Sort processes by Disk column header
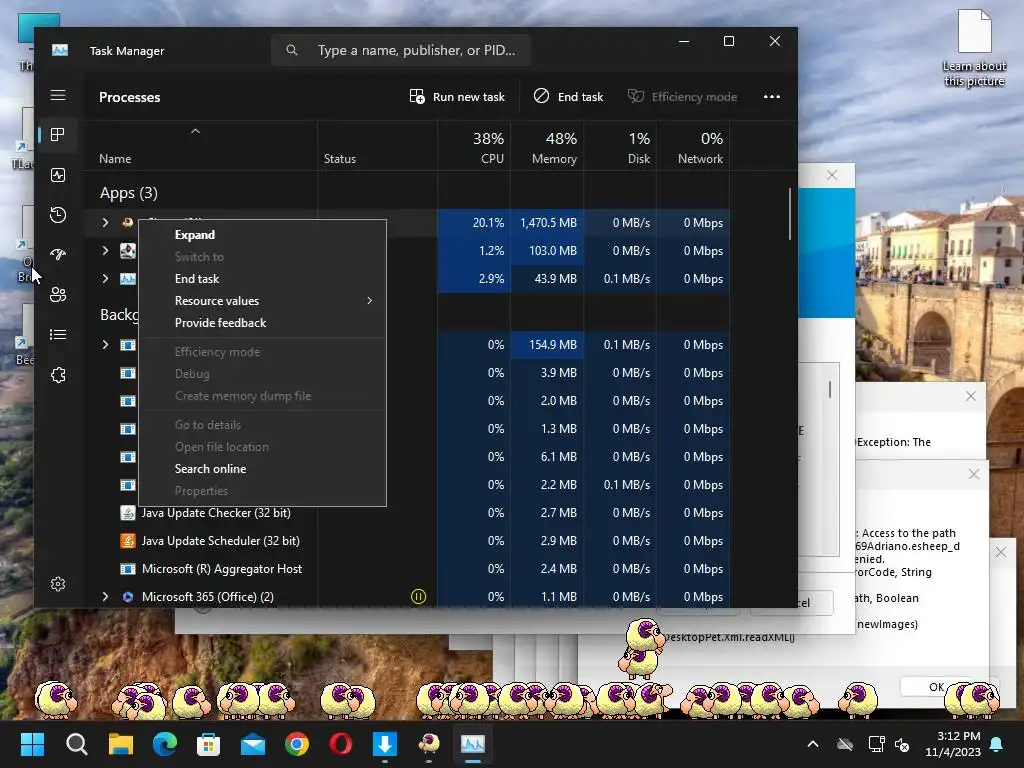 click(620, 148)
